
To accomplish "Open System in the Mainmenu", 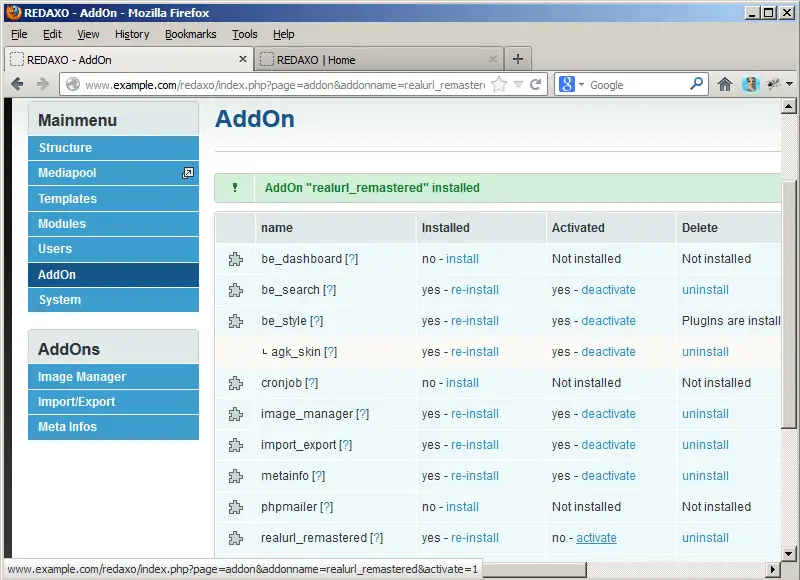I will (x=113, y=300).
